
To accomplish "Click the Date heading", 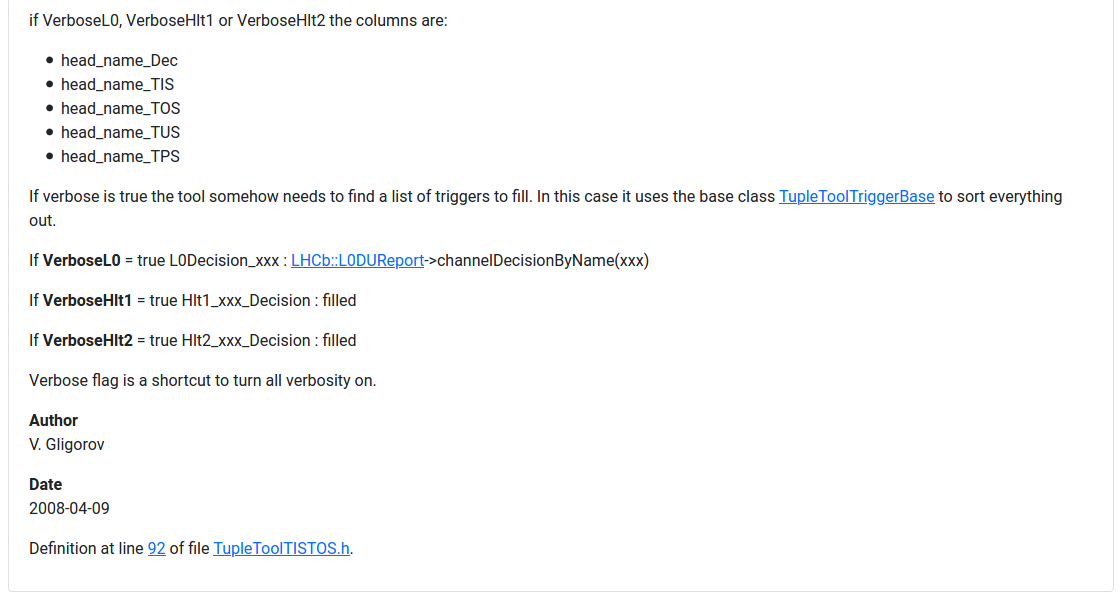I will click(x=46, y=485).
